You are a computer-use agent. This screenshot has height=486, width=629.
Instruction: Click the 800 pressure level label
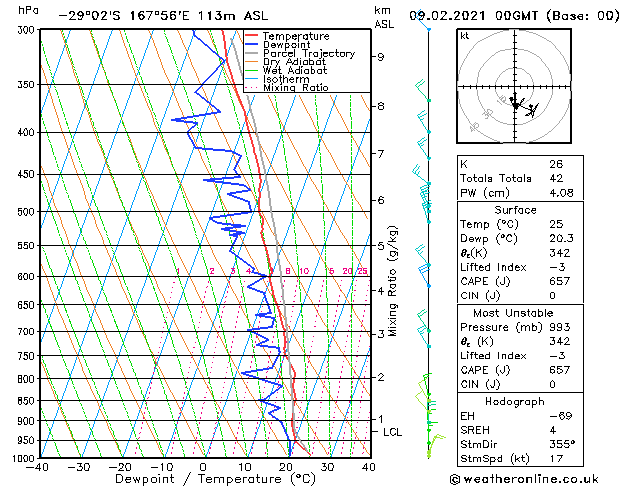28,379
